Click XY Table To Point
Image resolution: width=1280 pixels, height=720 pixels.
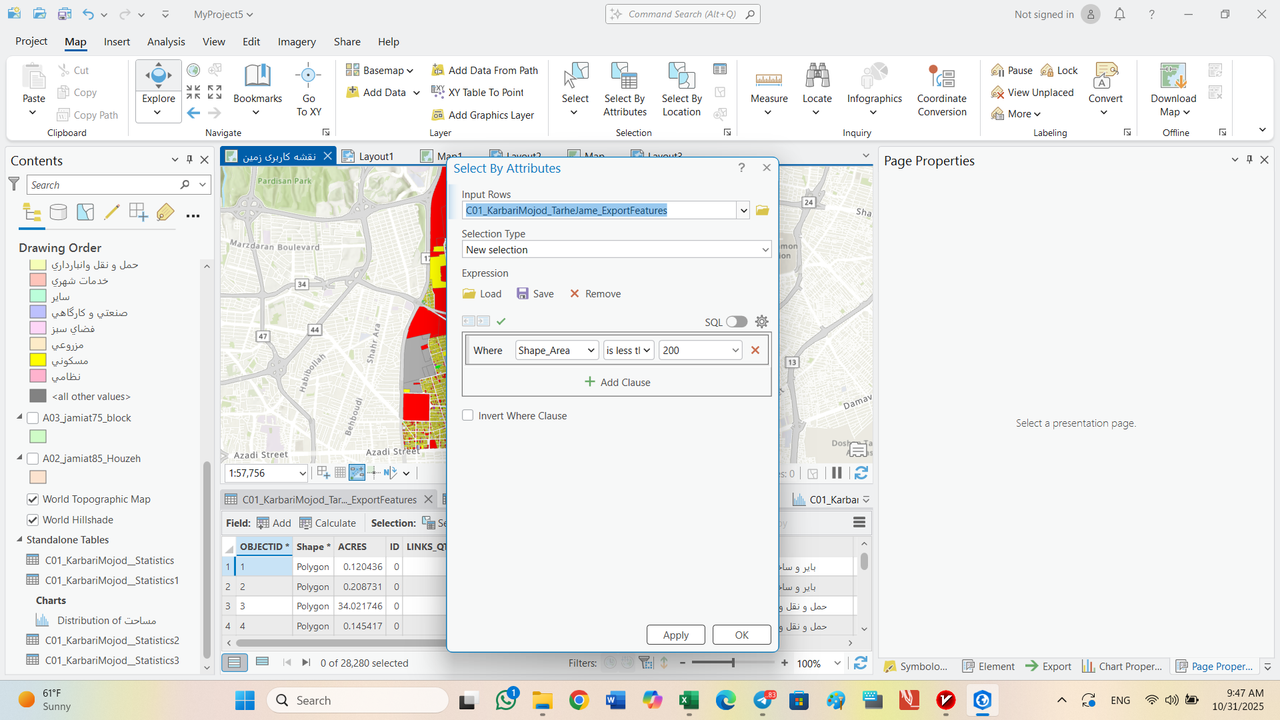pyautogui.click(x=477, y=92)
